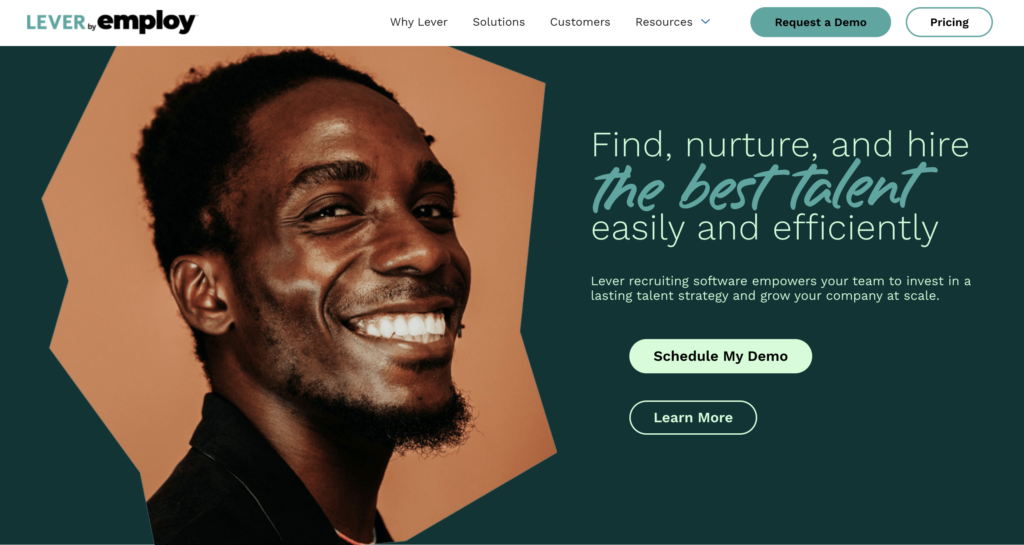Click the handwritten "the best talent" text
This screenshot has width=1024, height=545.
[x=764, y=187]
